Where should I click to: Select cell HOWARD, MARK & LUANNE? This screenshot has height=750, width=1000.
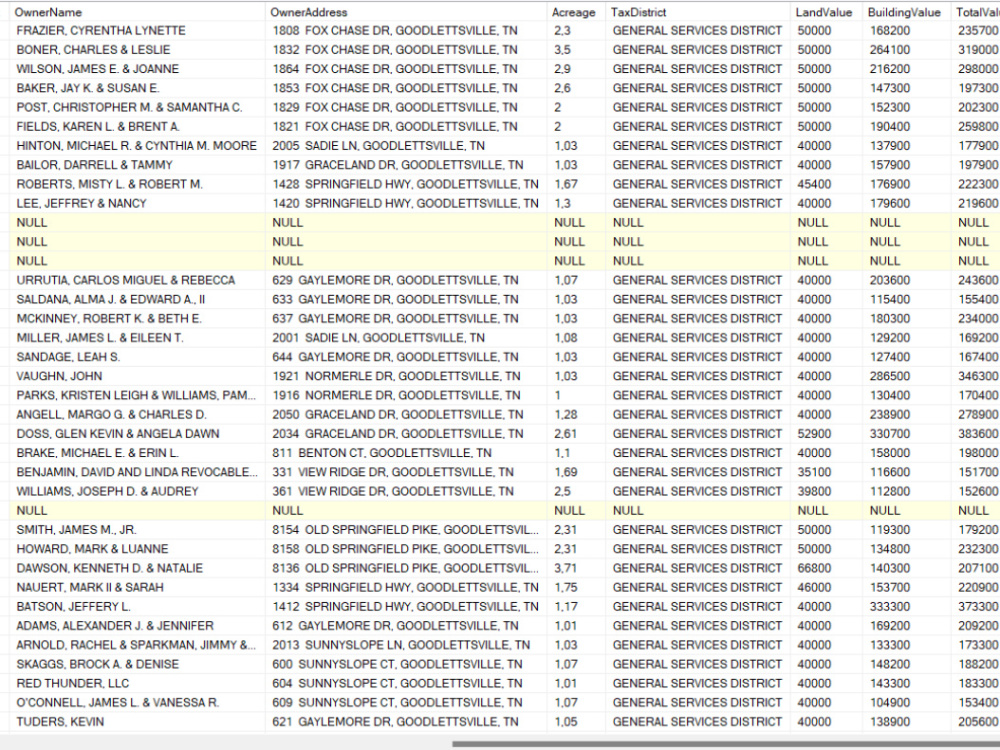tap(137, 549)
